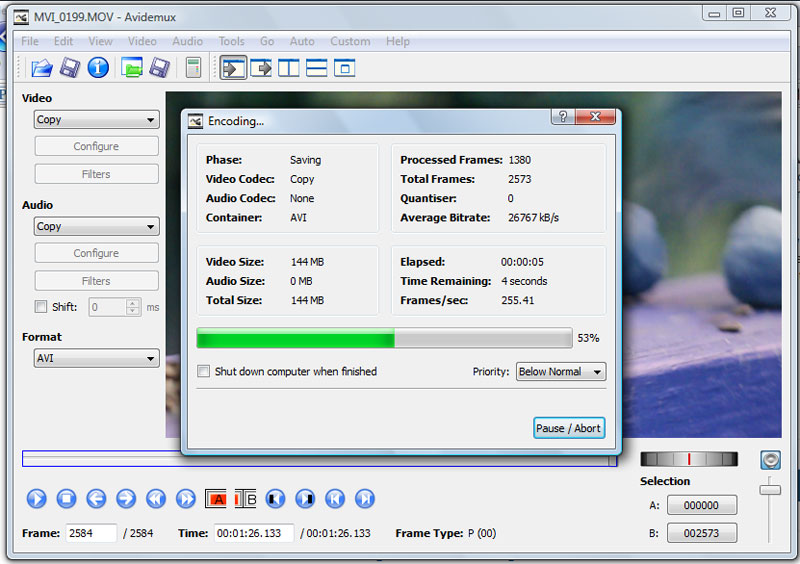Open the Audio menu
Image resolution: width=800 pixels, height=564 pixels.
pos(187,41)
